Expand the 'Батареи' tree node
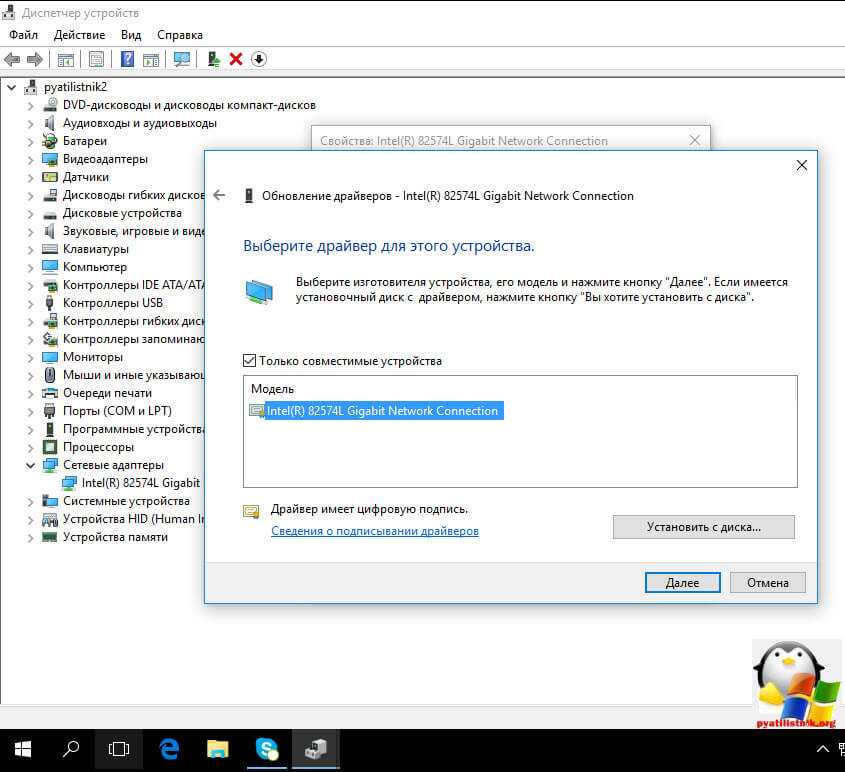Screen dimensions: 845x772 click(x=31, y=141)
